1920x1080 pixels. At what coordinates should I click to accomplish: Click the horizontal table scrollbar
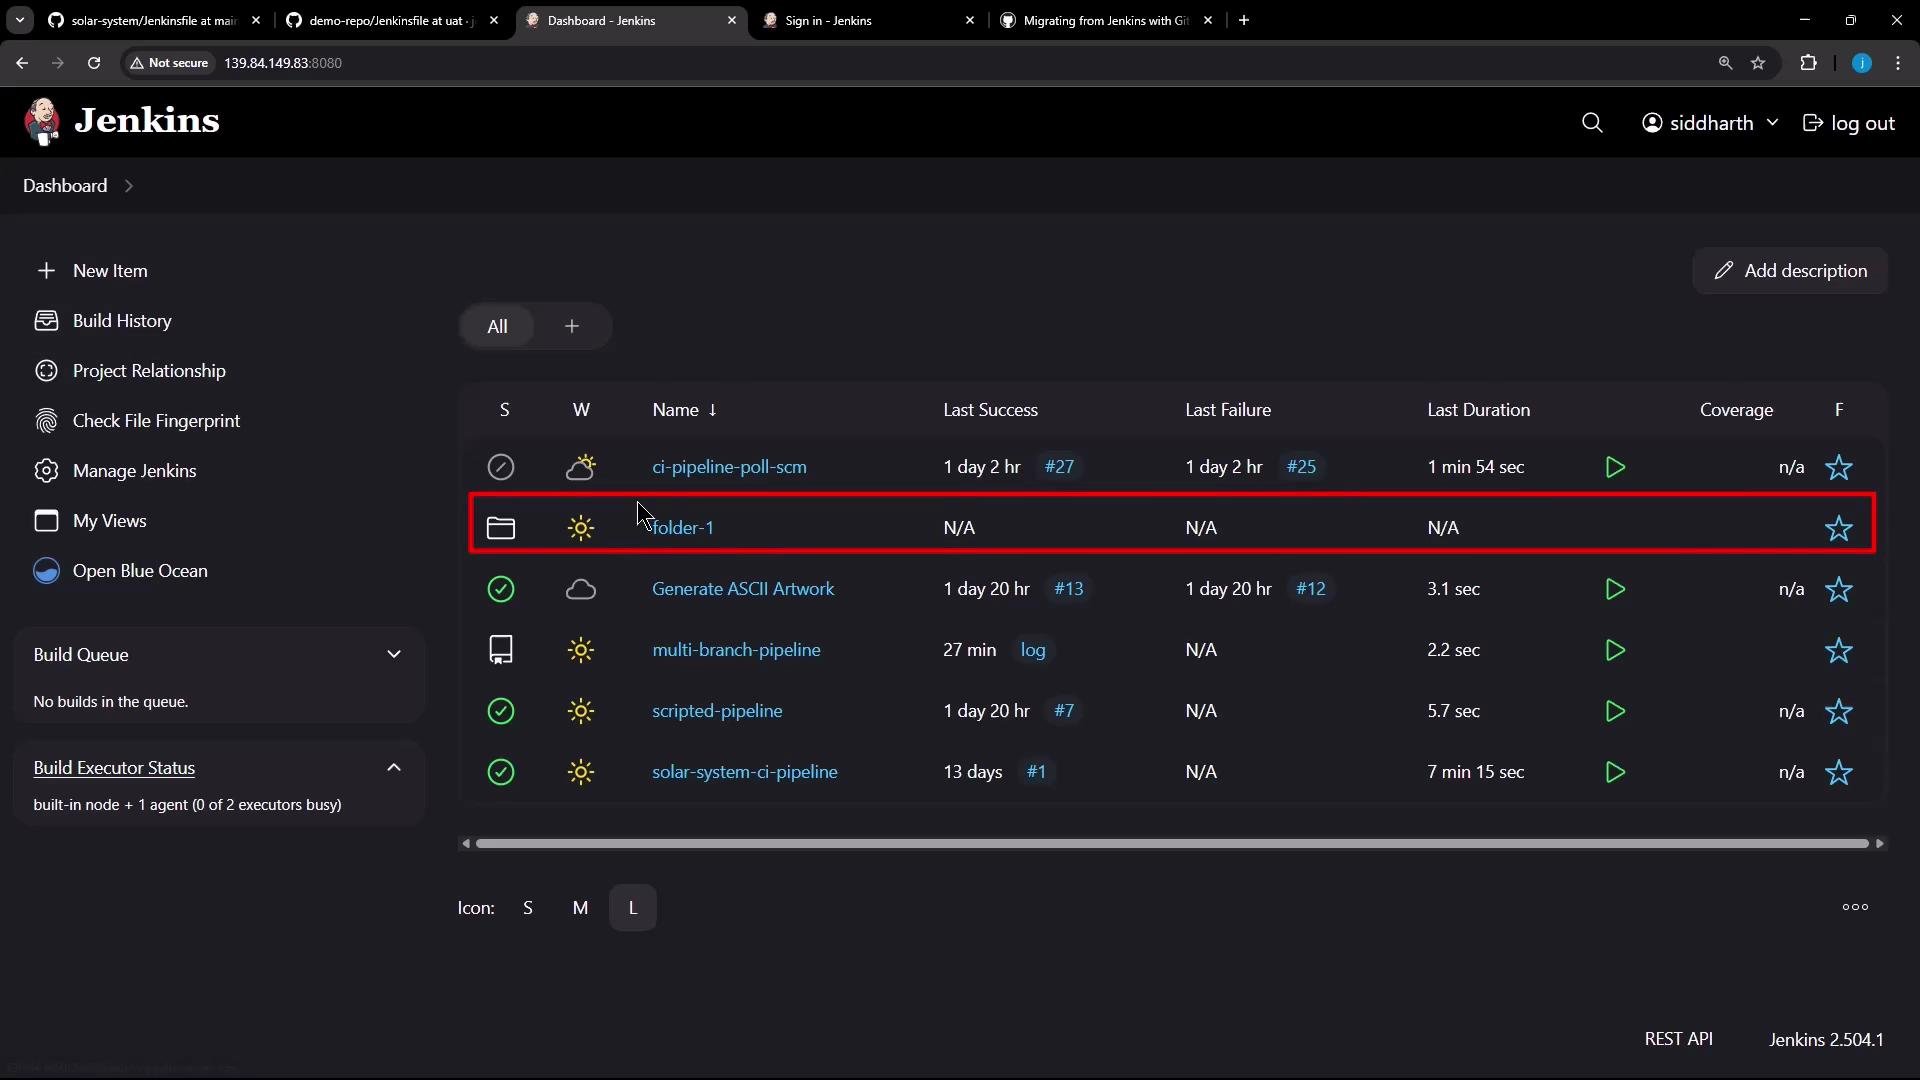[1172, 844]
